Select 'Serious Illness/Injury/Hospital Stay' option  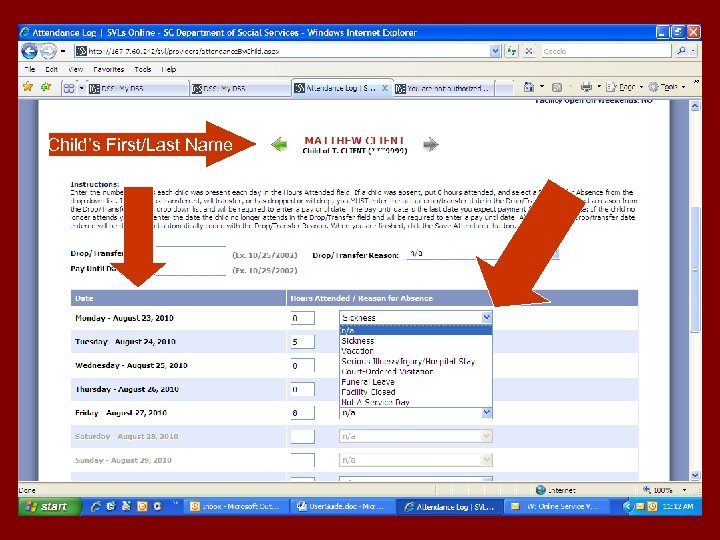pyautogui.click(x=416, y=361)
